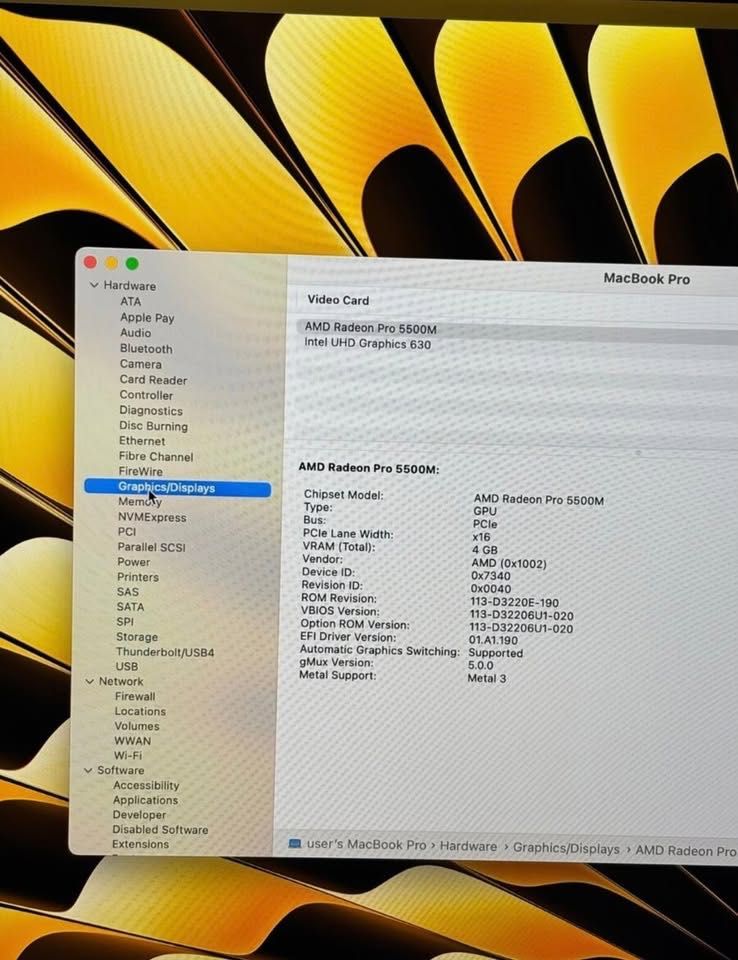
Task: Click Device ID value 0x7340
Action: coord(491,576)
